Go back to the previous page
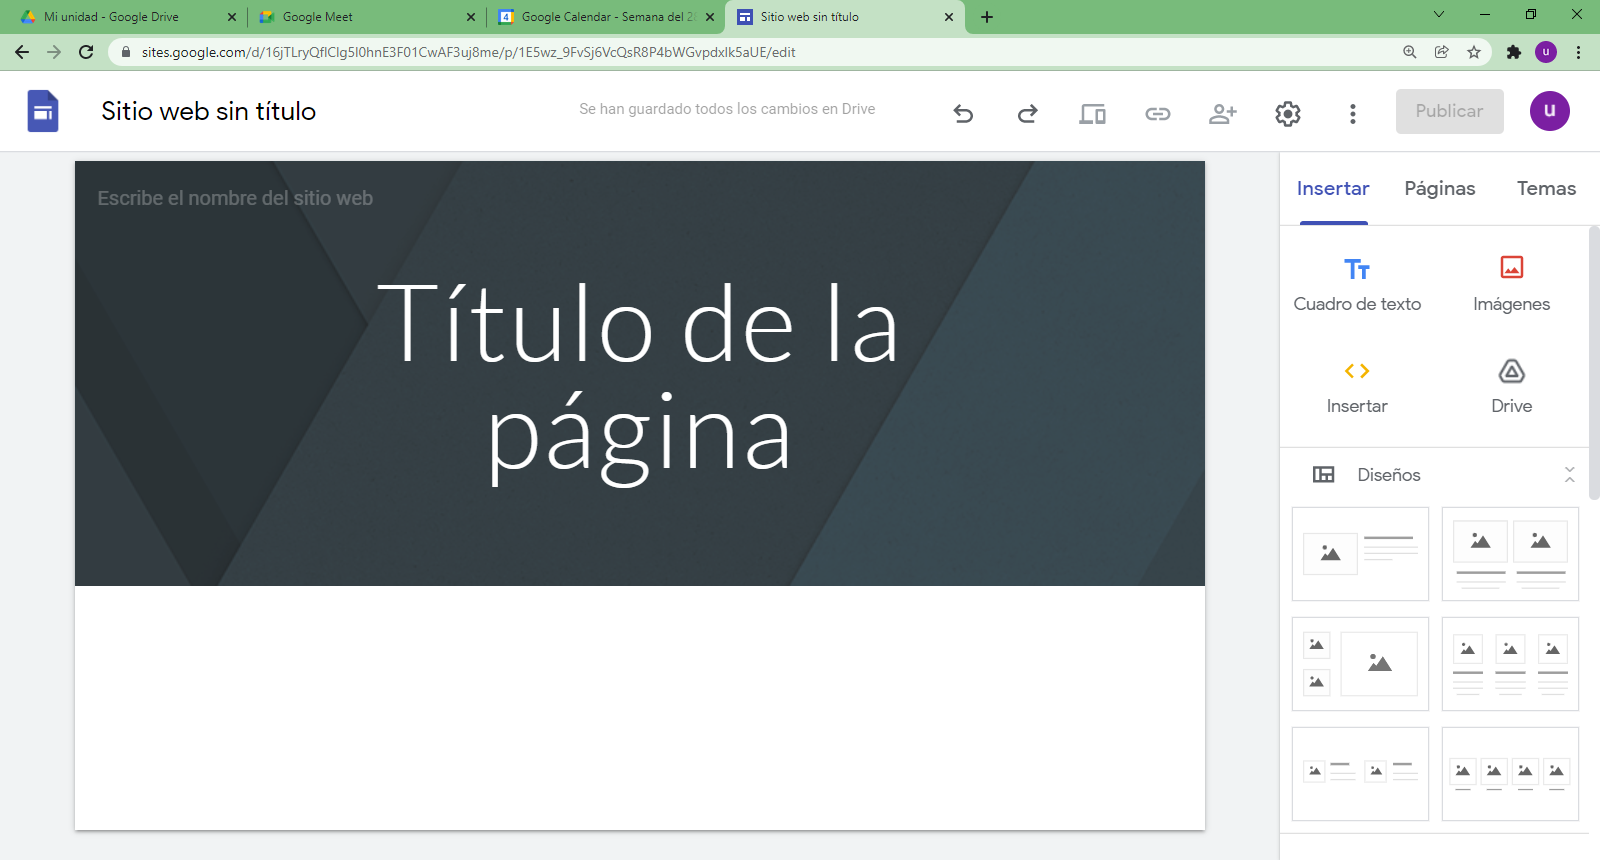 coord(22,52)
